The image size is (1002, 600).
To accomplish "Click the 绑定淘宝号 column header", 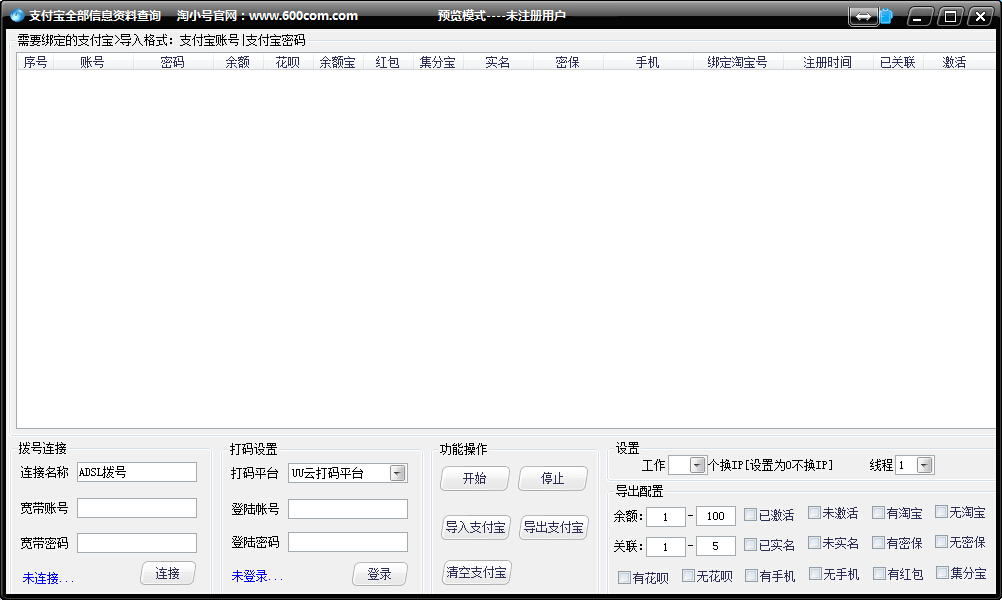I will 737,62.
